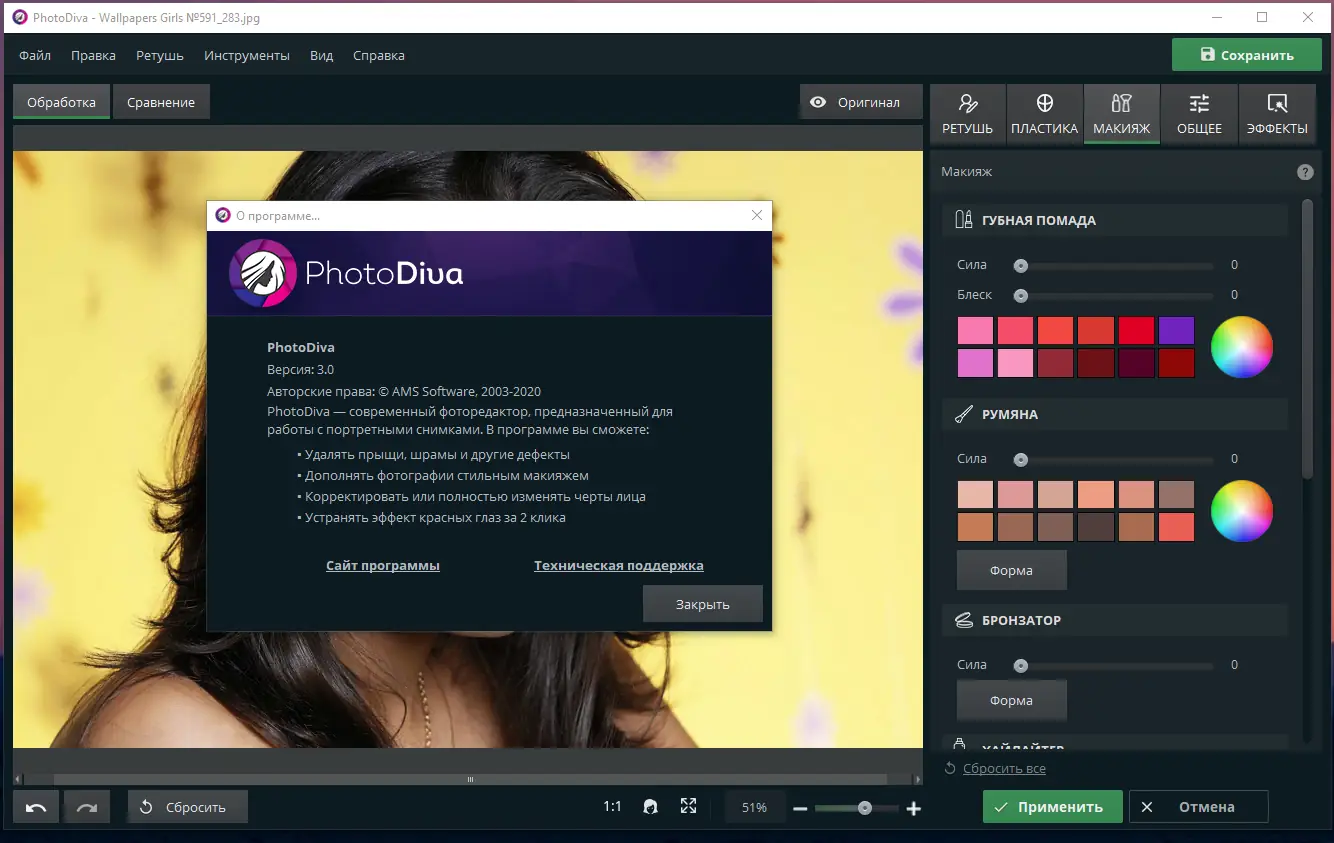Viewport: 1334px width, 843px height.
Task: Click the fit-to-screen expand icon
Action: pos(688,807)
